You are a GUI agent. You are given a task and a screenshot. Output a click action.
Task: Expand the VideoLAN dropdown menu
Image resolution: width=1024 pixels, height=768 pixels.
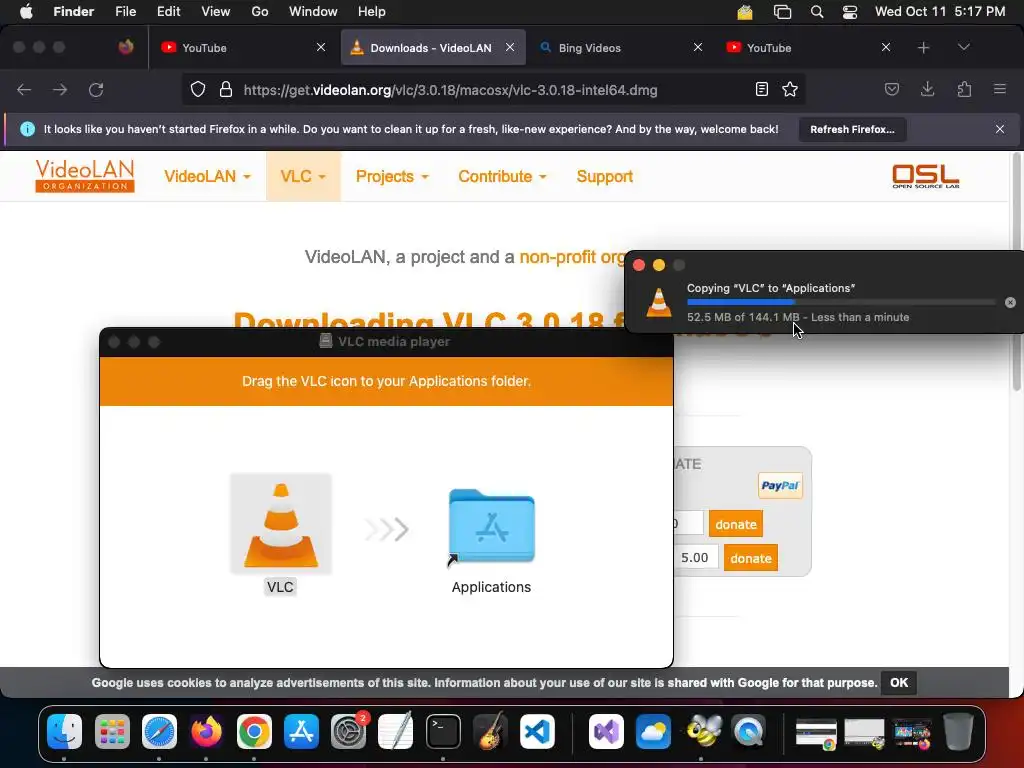[x=207, y=176]
